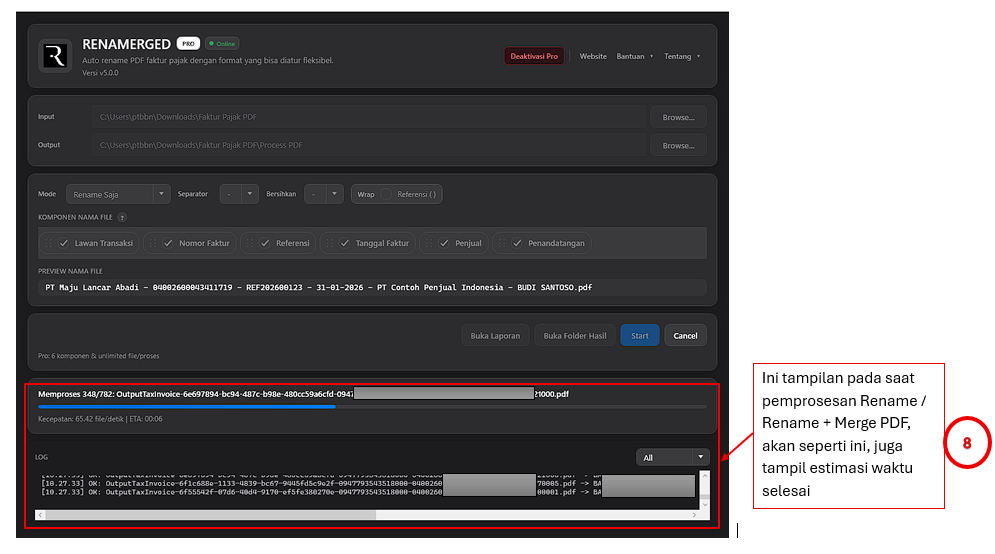
Task: Open the Separator dropdown
Action: 239,194
